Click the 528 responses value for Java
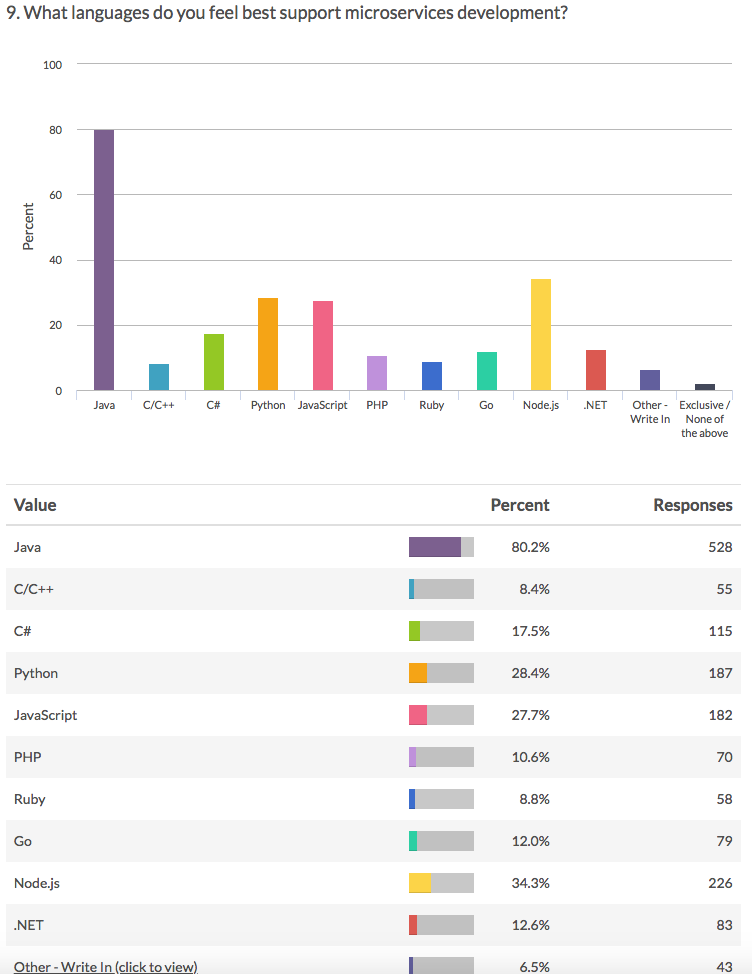This screenshot has height=974, width=752. (x=718, y=547)
